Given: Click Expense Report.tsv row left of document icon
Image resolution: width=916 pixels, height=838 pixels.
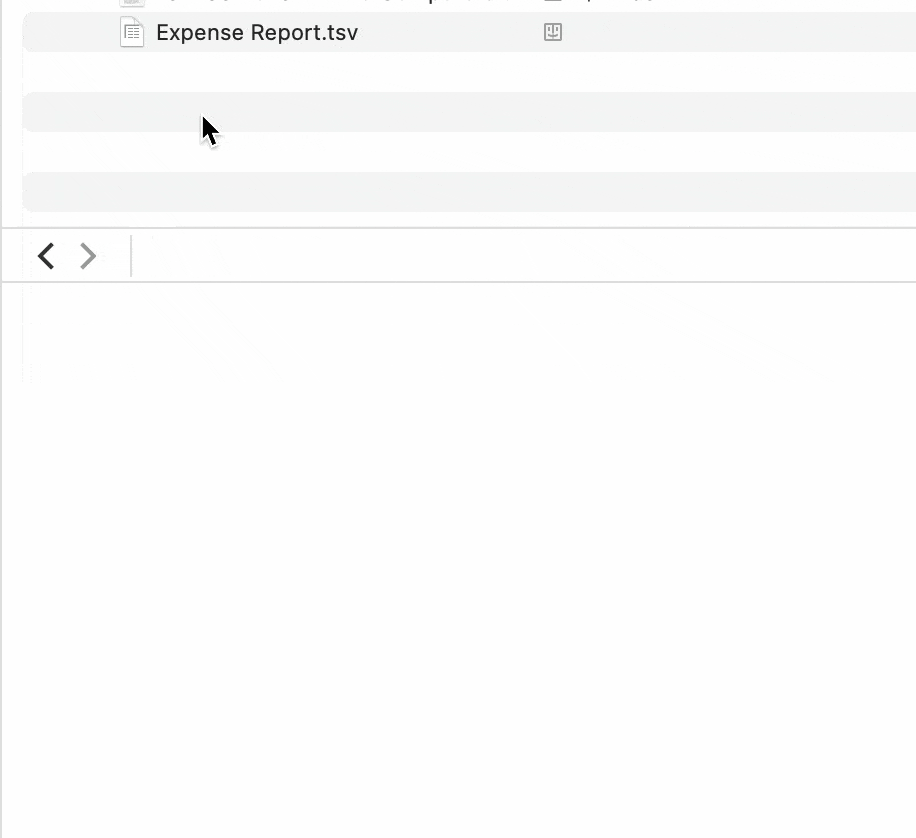Looking at the screenshot, I should 70,32.
